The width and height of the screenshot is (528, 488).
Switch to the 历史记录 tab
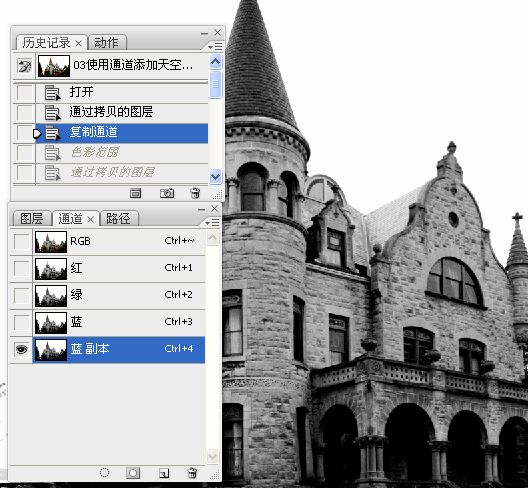(x=46, y=43)
